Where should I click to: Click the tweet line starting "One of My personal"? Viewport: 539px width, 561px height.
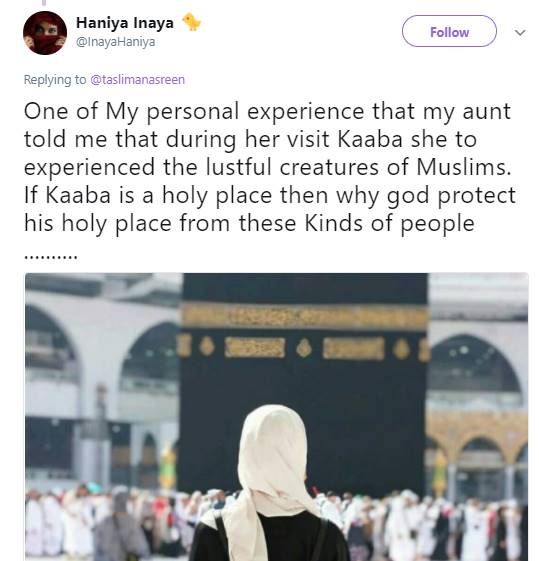(267, 111)
